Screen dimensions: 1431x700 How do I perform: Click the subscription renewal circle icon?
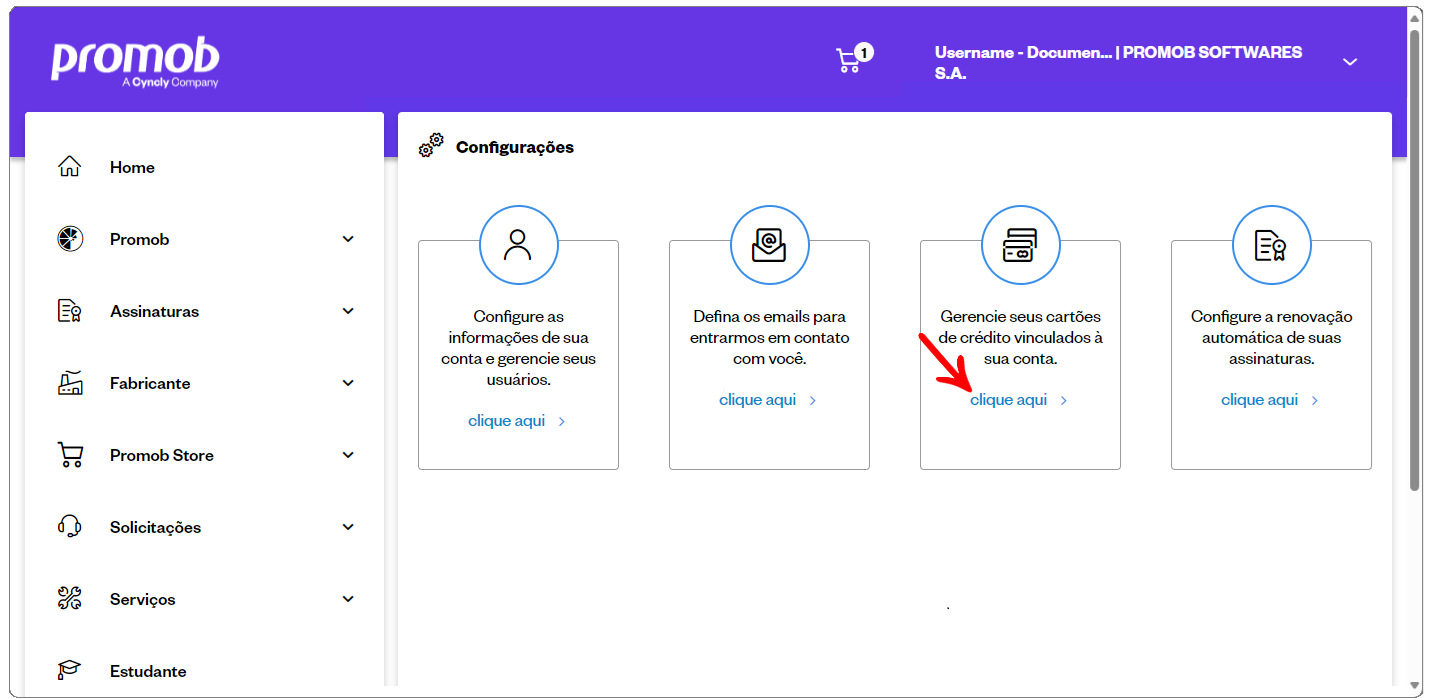1271,244
